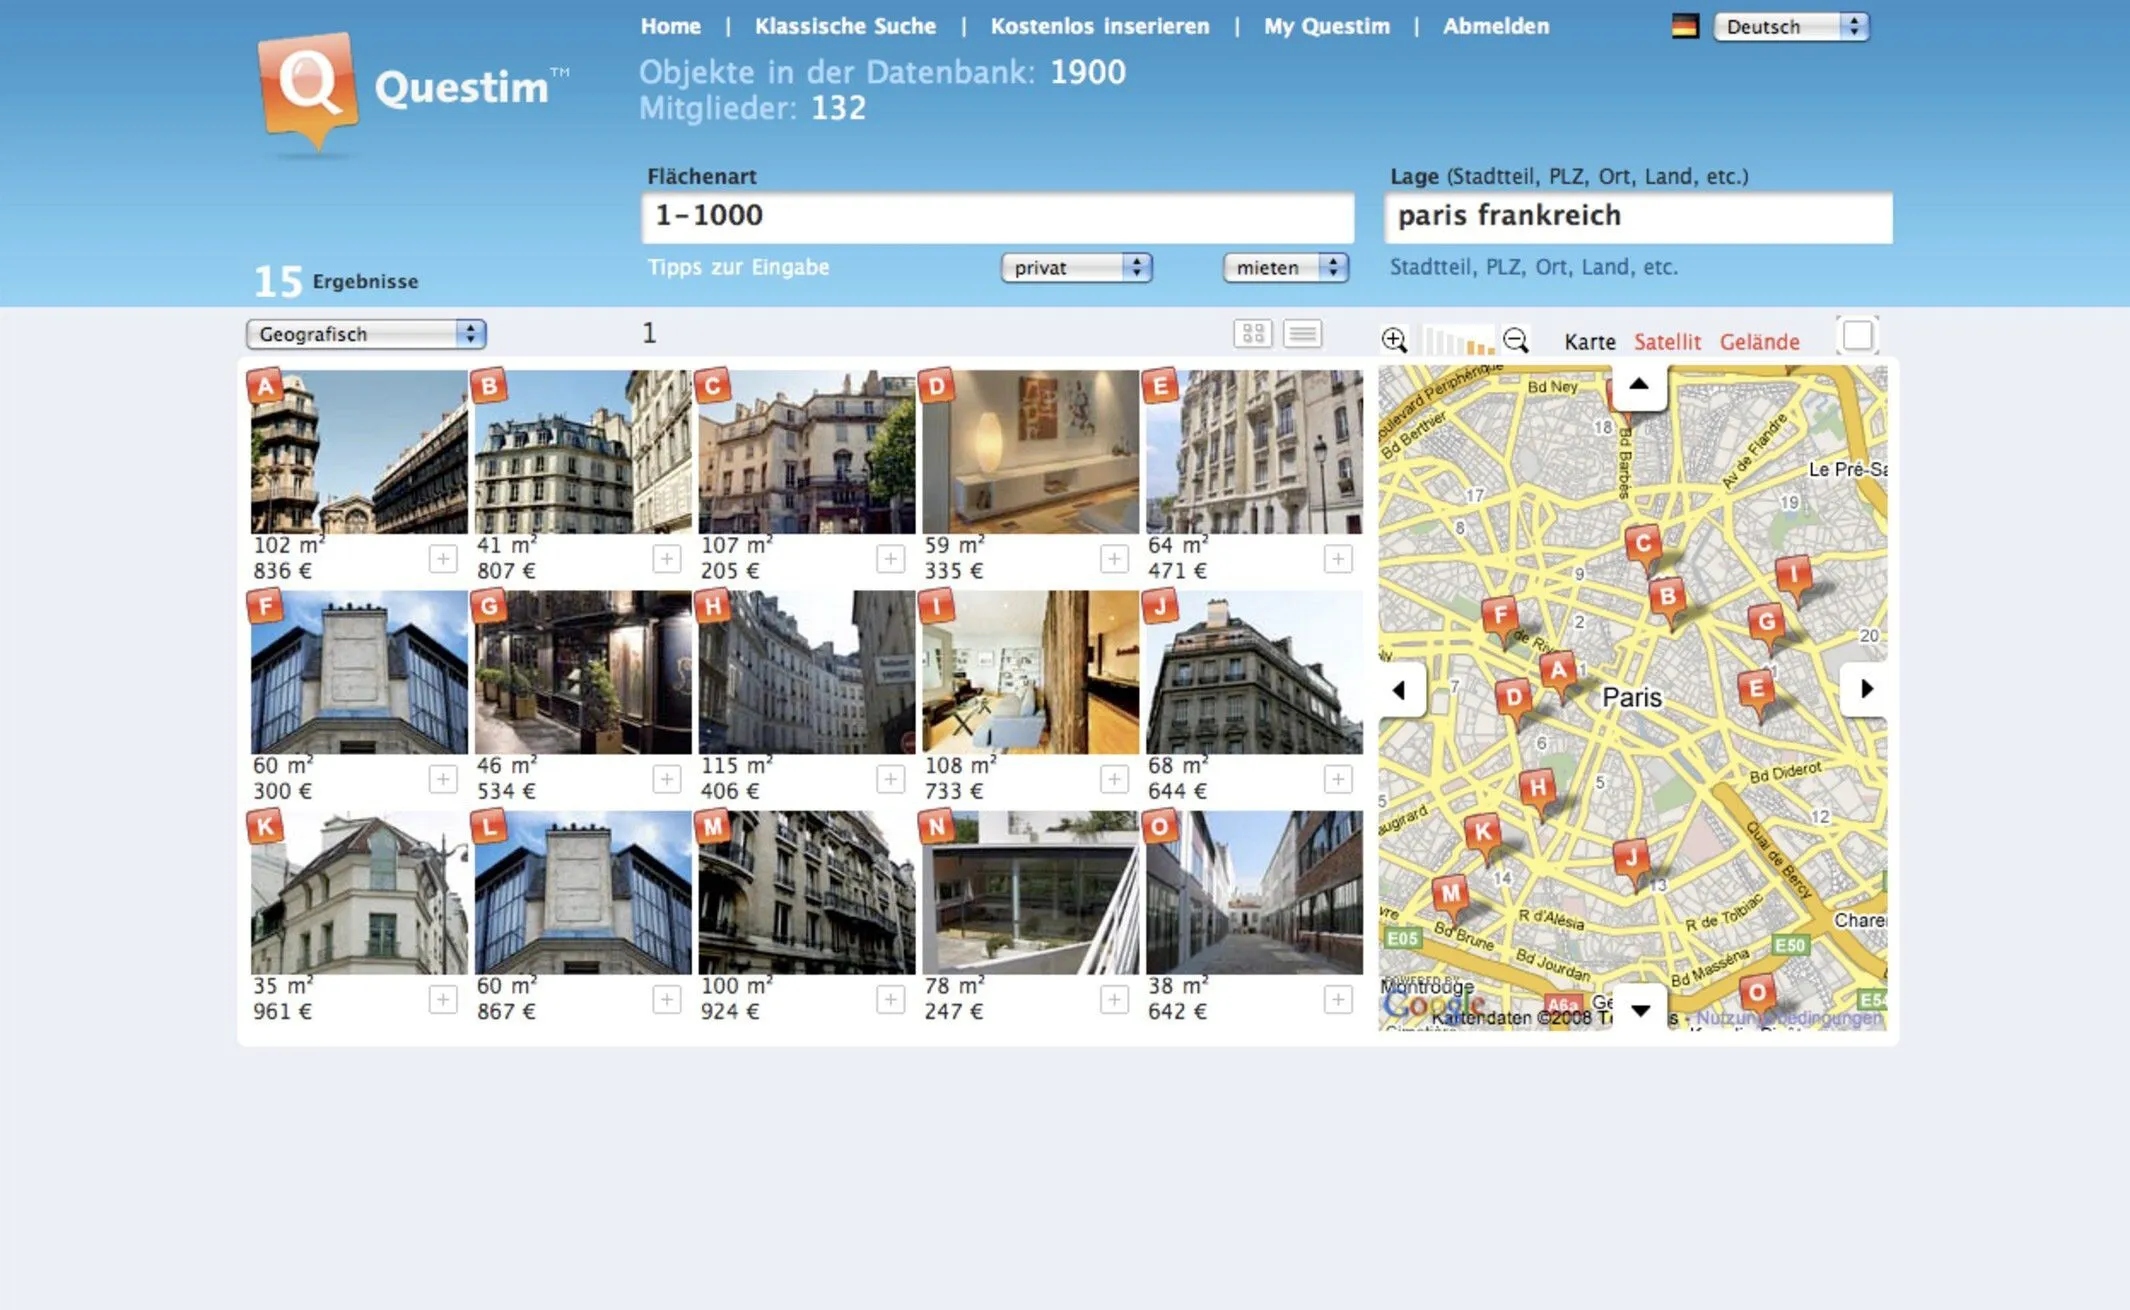The image size is (2130, 1310).
Task: Pan the map upward
Action: [x=1638, y=386]
